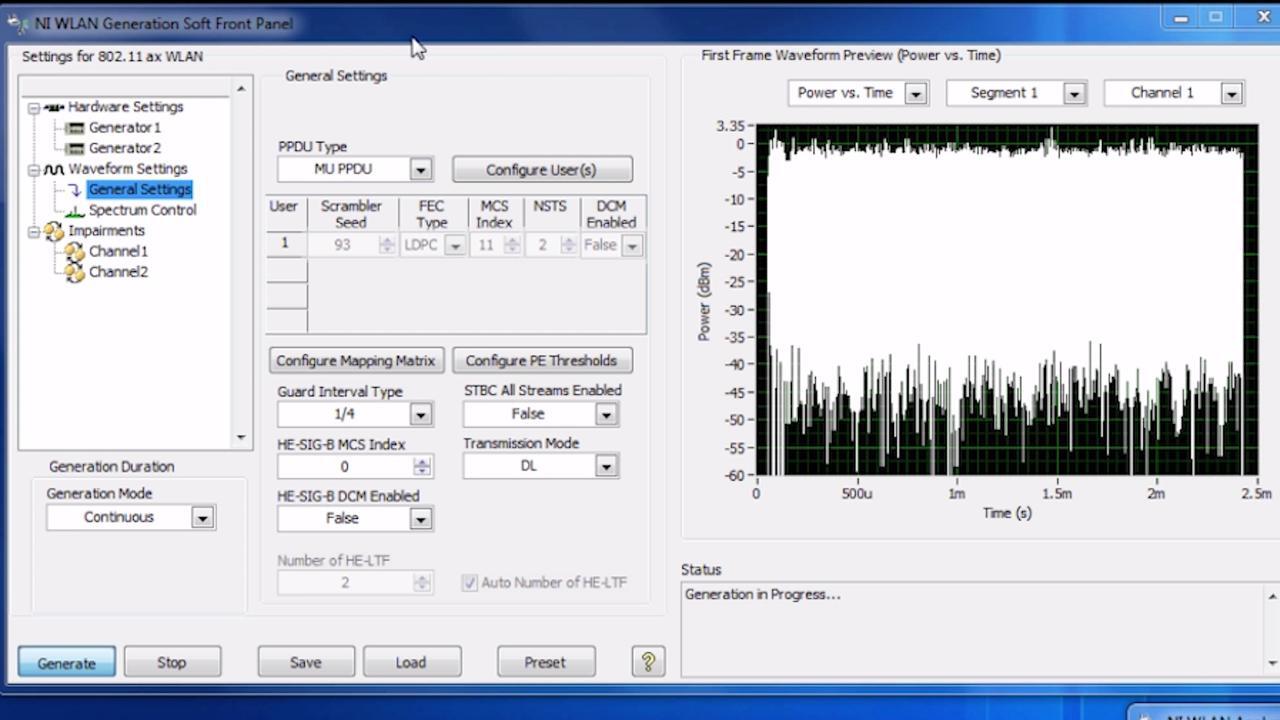The width and height of the screenshot is (1280, 720).
Task: Click the Scrambler Seed stepper arrows
Action: click(387, 246)
